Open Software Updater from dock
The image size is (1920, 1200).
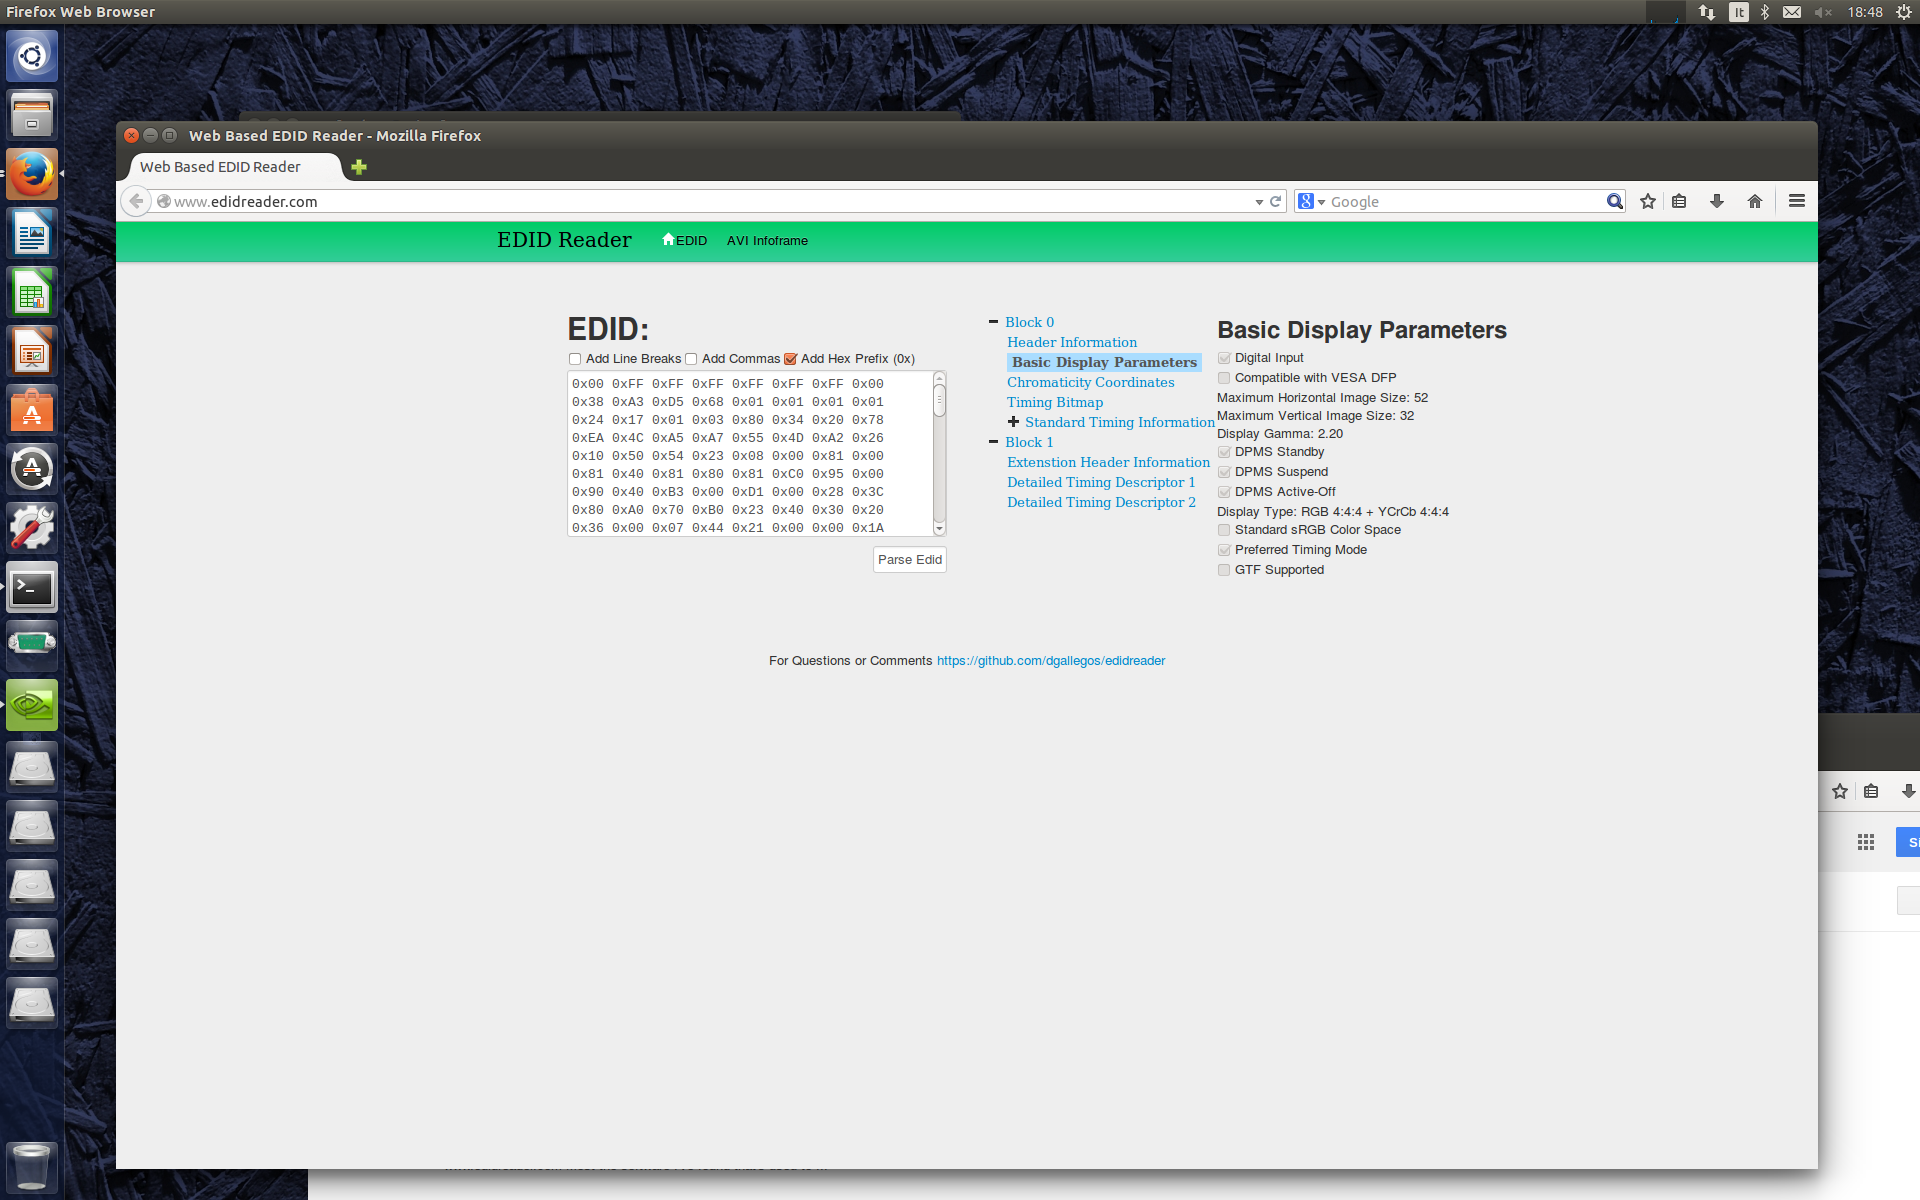pos(32,469)
